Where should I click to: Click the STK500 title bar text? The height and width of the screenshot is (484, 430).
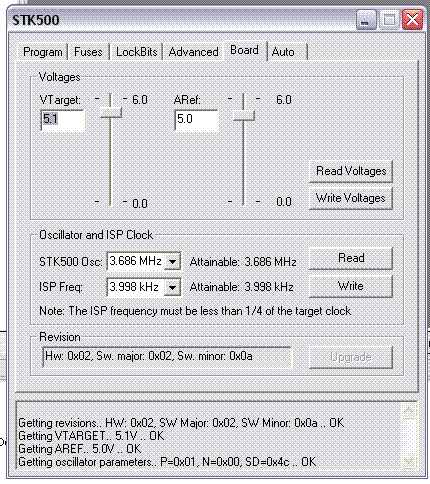(36, 20)
